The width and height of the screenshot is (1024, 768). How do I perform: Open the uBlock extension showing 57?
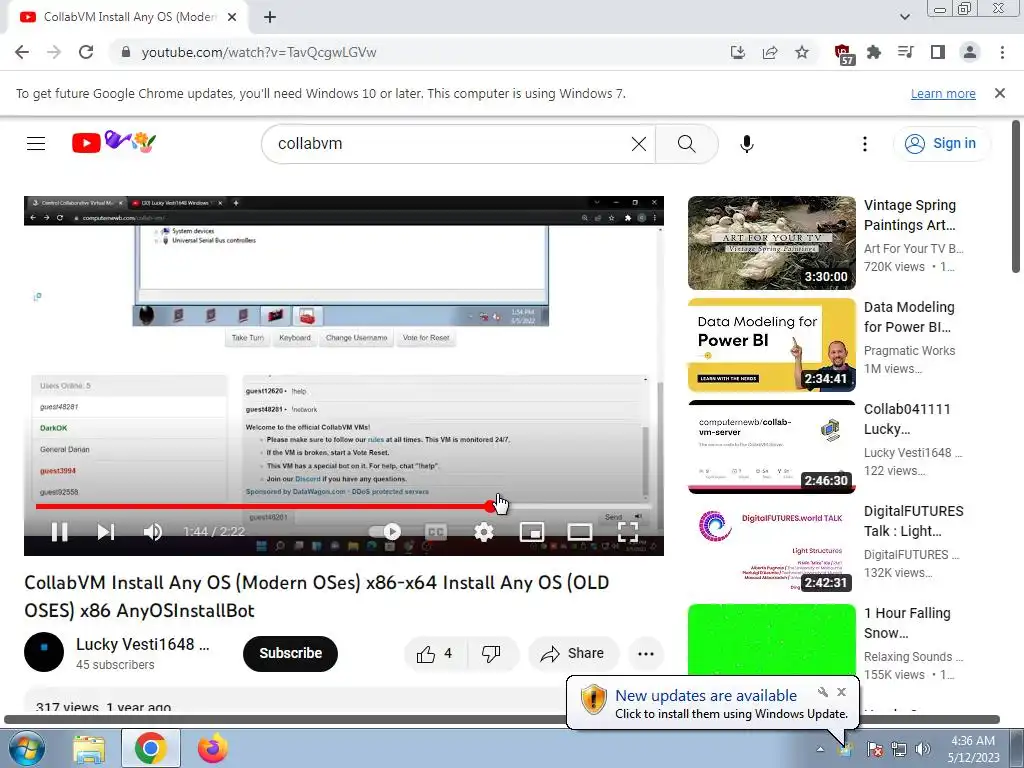(x=844, y=54)
